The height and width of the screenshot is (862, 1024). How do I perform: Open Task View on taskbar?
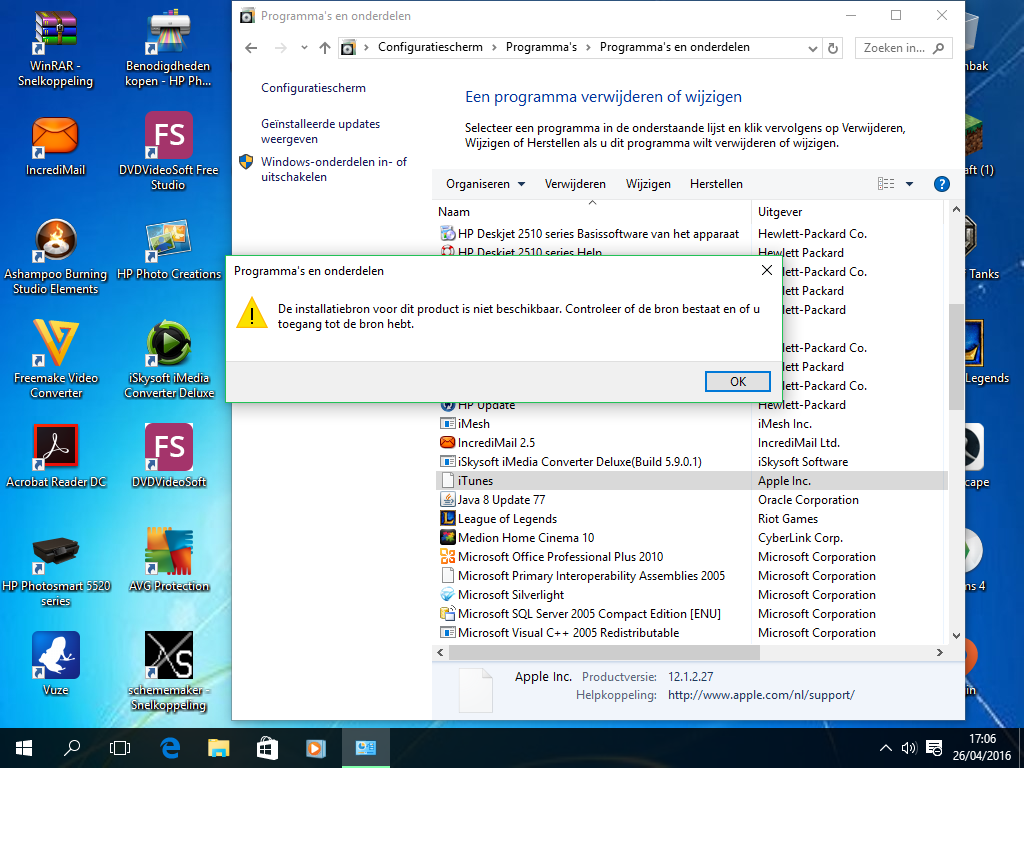[120, 748]
